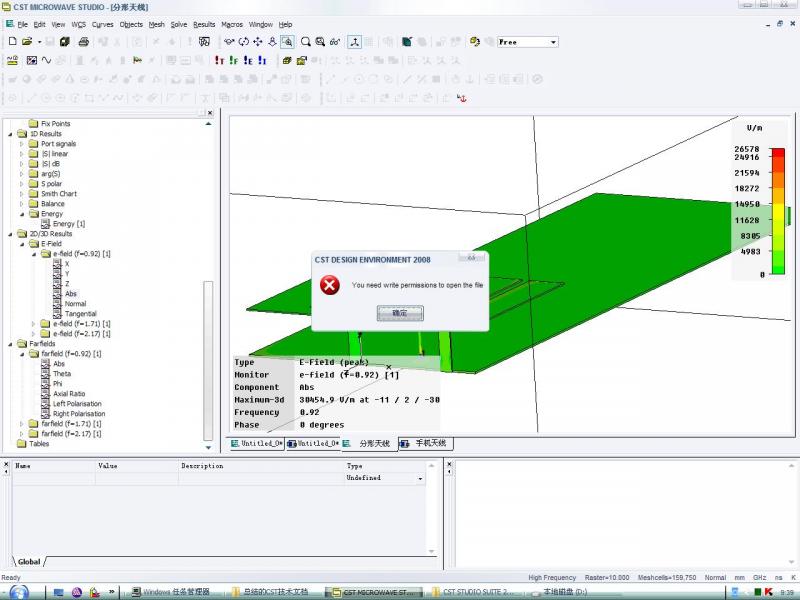Select Abs under e-field (f=0.92)
The height and width of the screenshot is (600, 800).
point(71,294)
